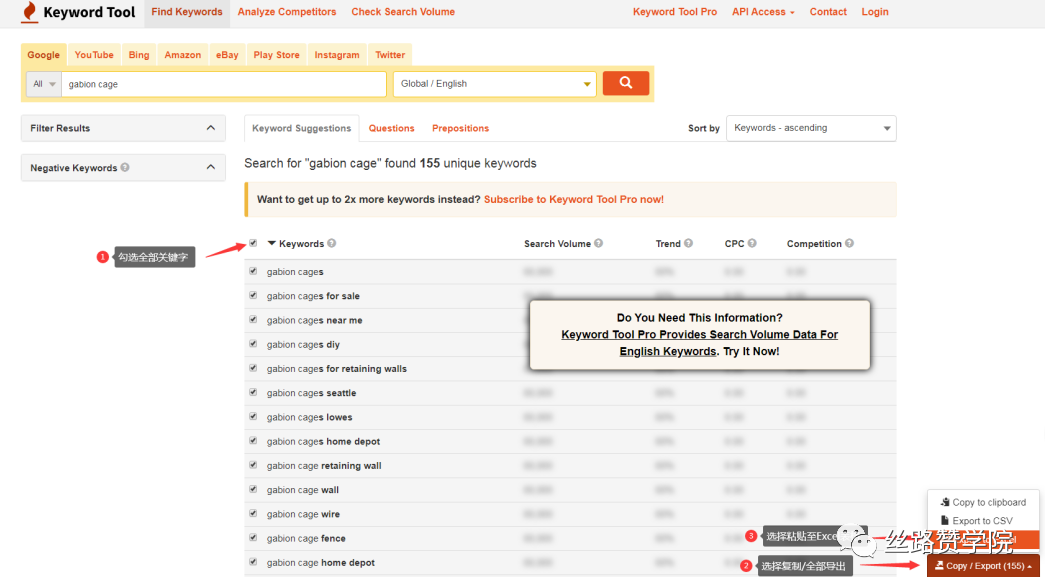The height and width of the screenshot is (588, 1047).
Task: Switch to the Twitter tab
Action: coord(390,55)
